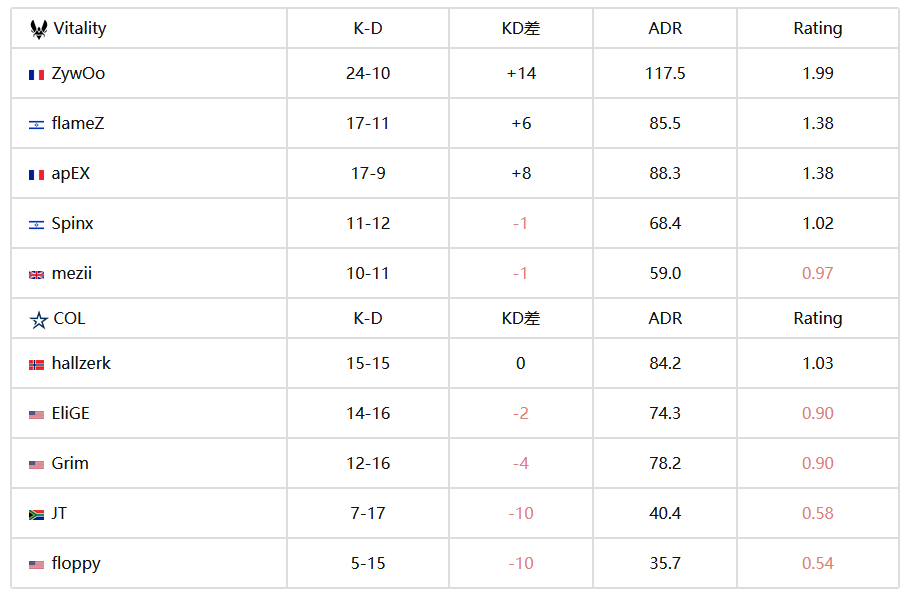Click the French flag beside ZywOo
Screen dimensions: 905x597
[x=36, y=75]
